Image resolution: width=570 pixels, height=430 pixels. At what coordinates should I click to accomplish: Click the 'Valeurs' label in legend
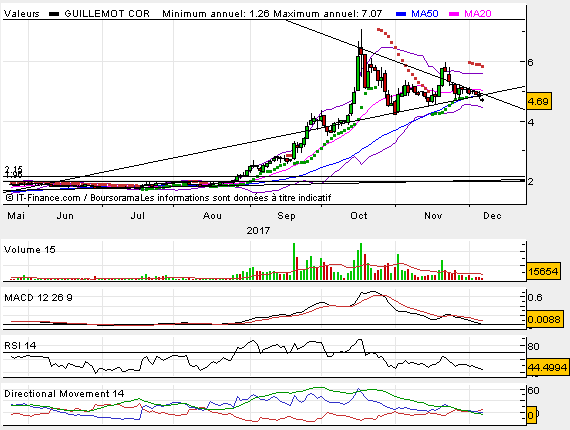[21, 14]
